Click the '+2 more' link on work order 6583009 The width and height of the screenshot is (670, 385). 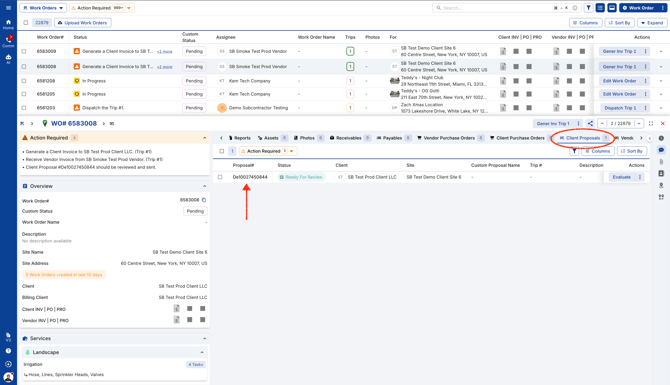pos(165,52)
